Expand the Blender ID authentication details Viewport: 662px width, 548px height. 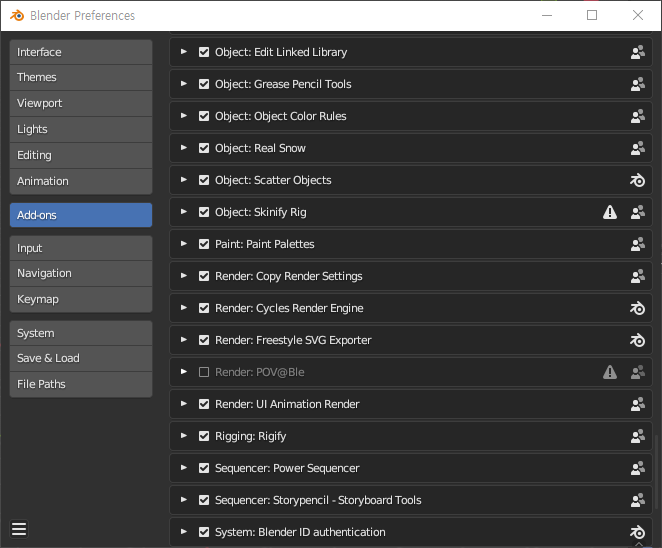(184, 532)
